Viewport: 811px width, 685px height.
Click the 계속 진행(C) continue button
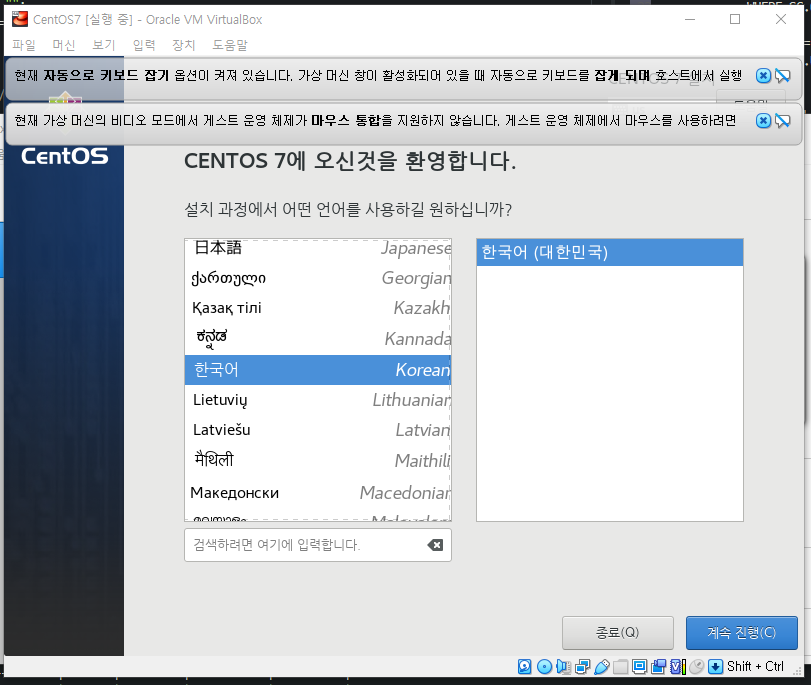[x=742, y=633]
